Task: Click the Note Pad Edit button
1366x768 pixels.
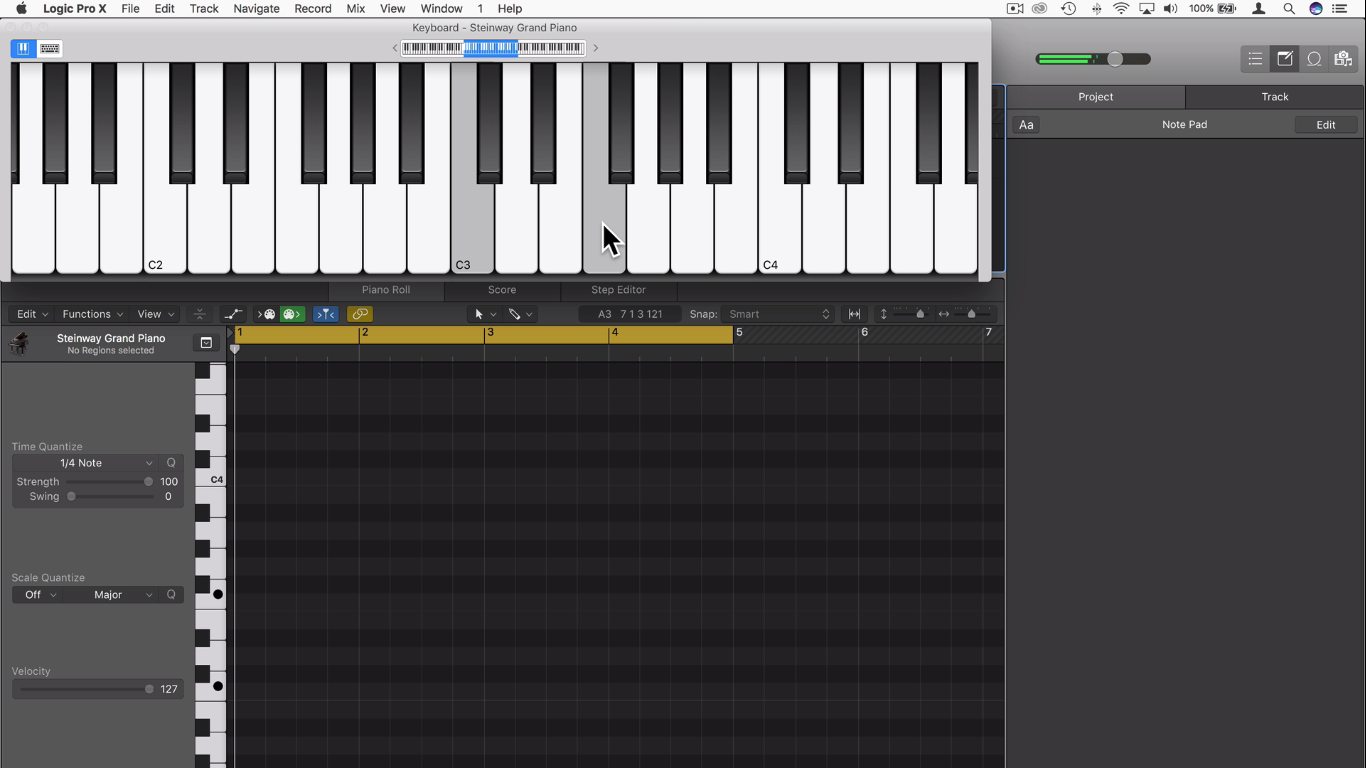Action: [1326, 125]
